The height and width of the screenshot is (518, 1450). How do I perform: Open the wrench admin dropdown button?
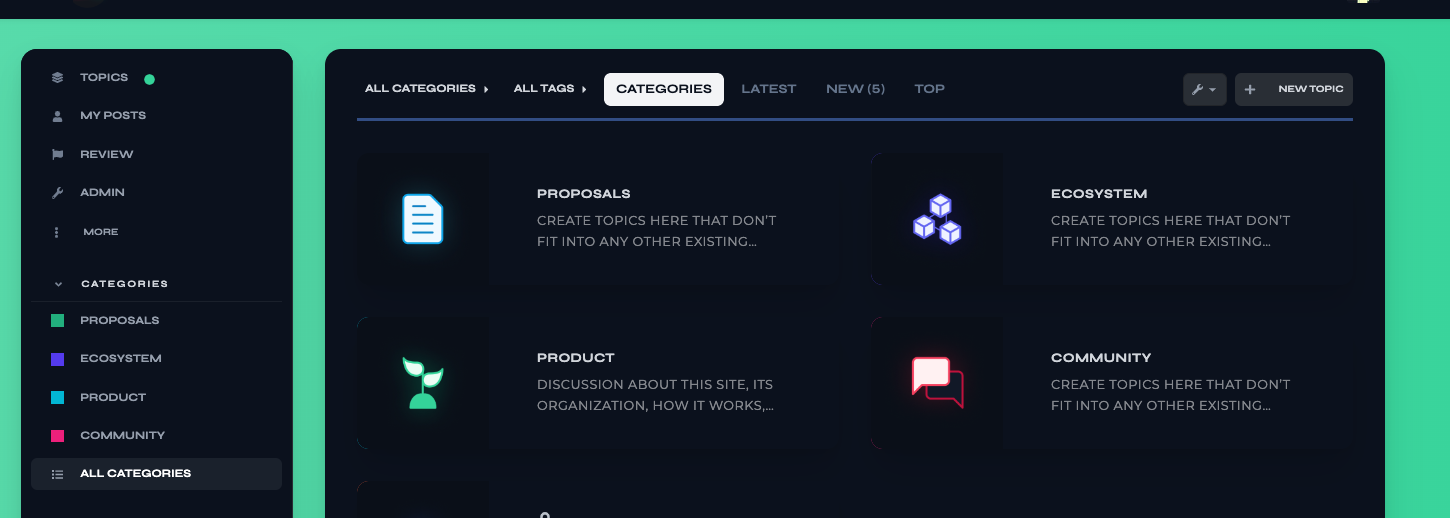click(1204, 89)
